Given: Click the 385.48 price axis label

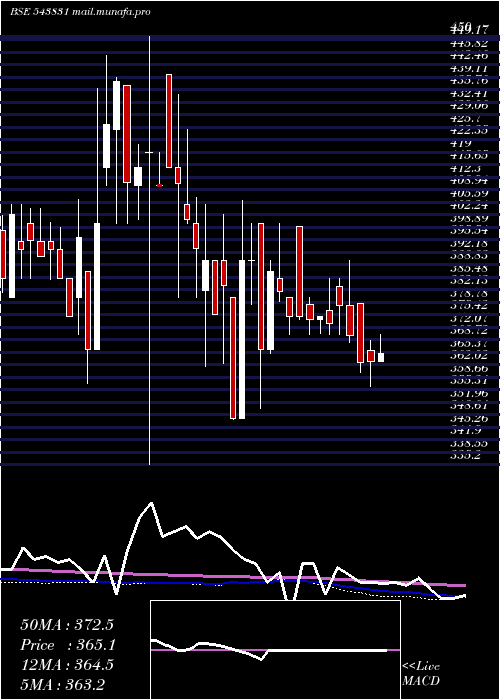Looking at the screenshot, I should pyautogui.click(x=468, y=269).
